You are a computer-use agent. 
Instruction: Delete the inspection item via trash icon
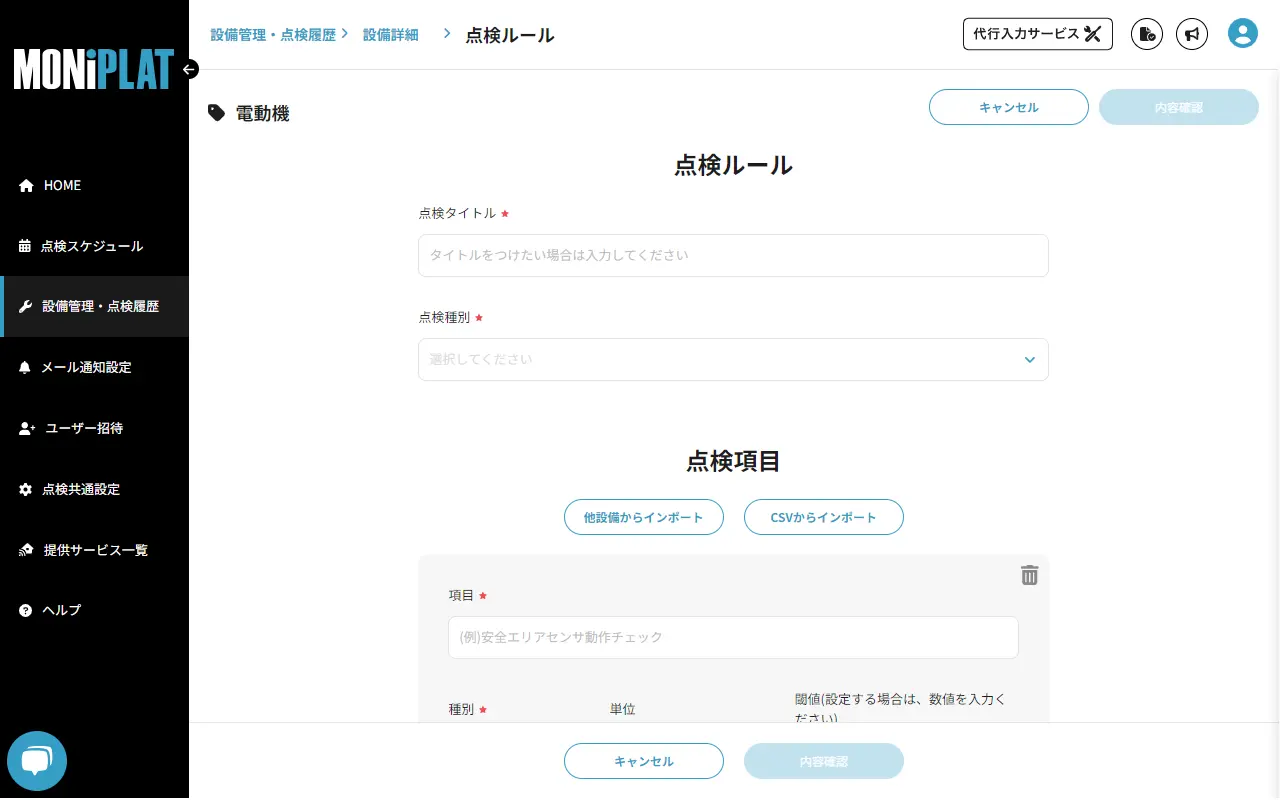[1029, 575]
